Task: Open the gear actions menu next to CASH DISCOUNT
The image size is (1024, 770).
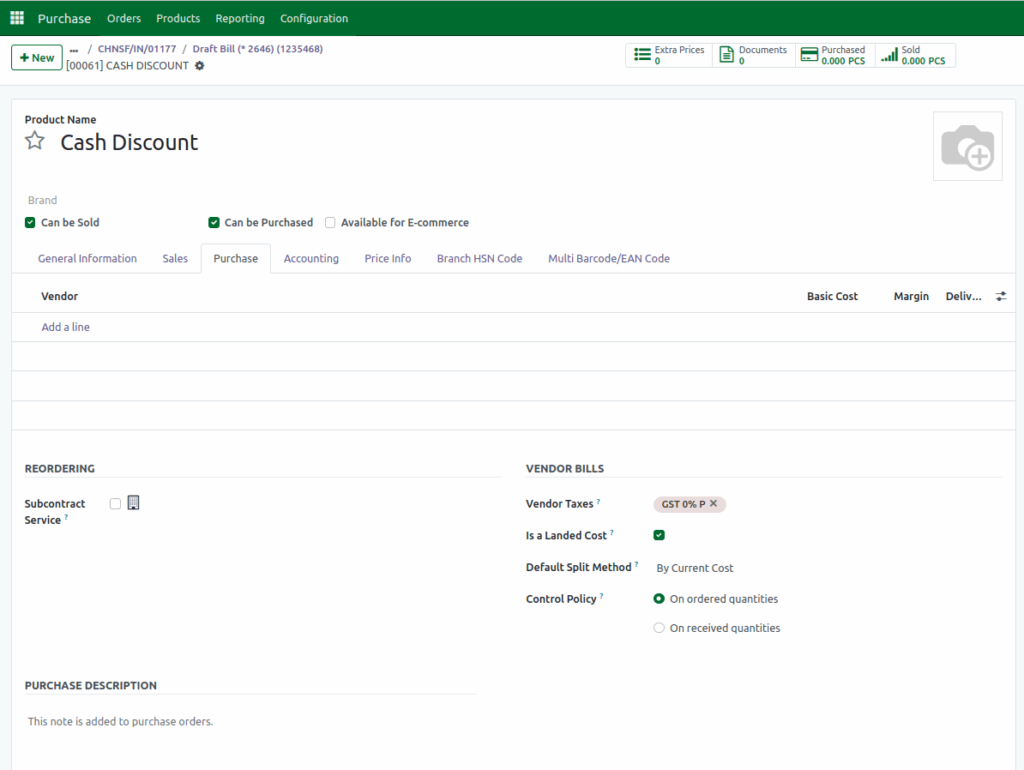Action: click(x=198, y=65)
